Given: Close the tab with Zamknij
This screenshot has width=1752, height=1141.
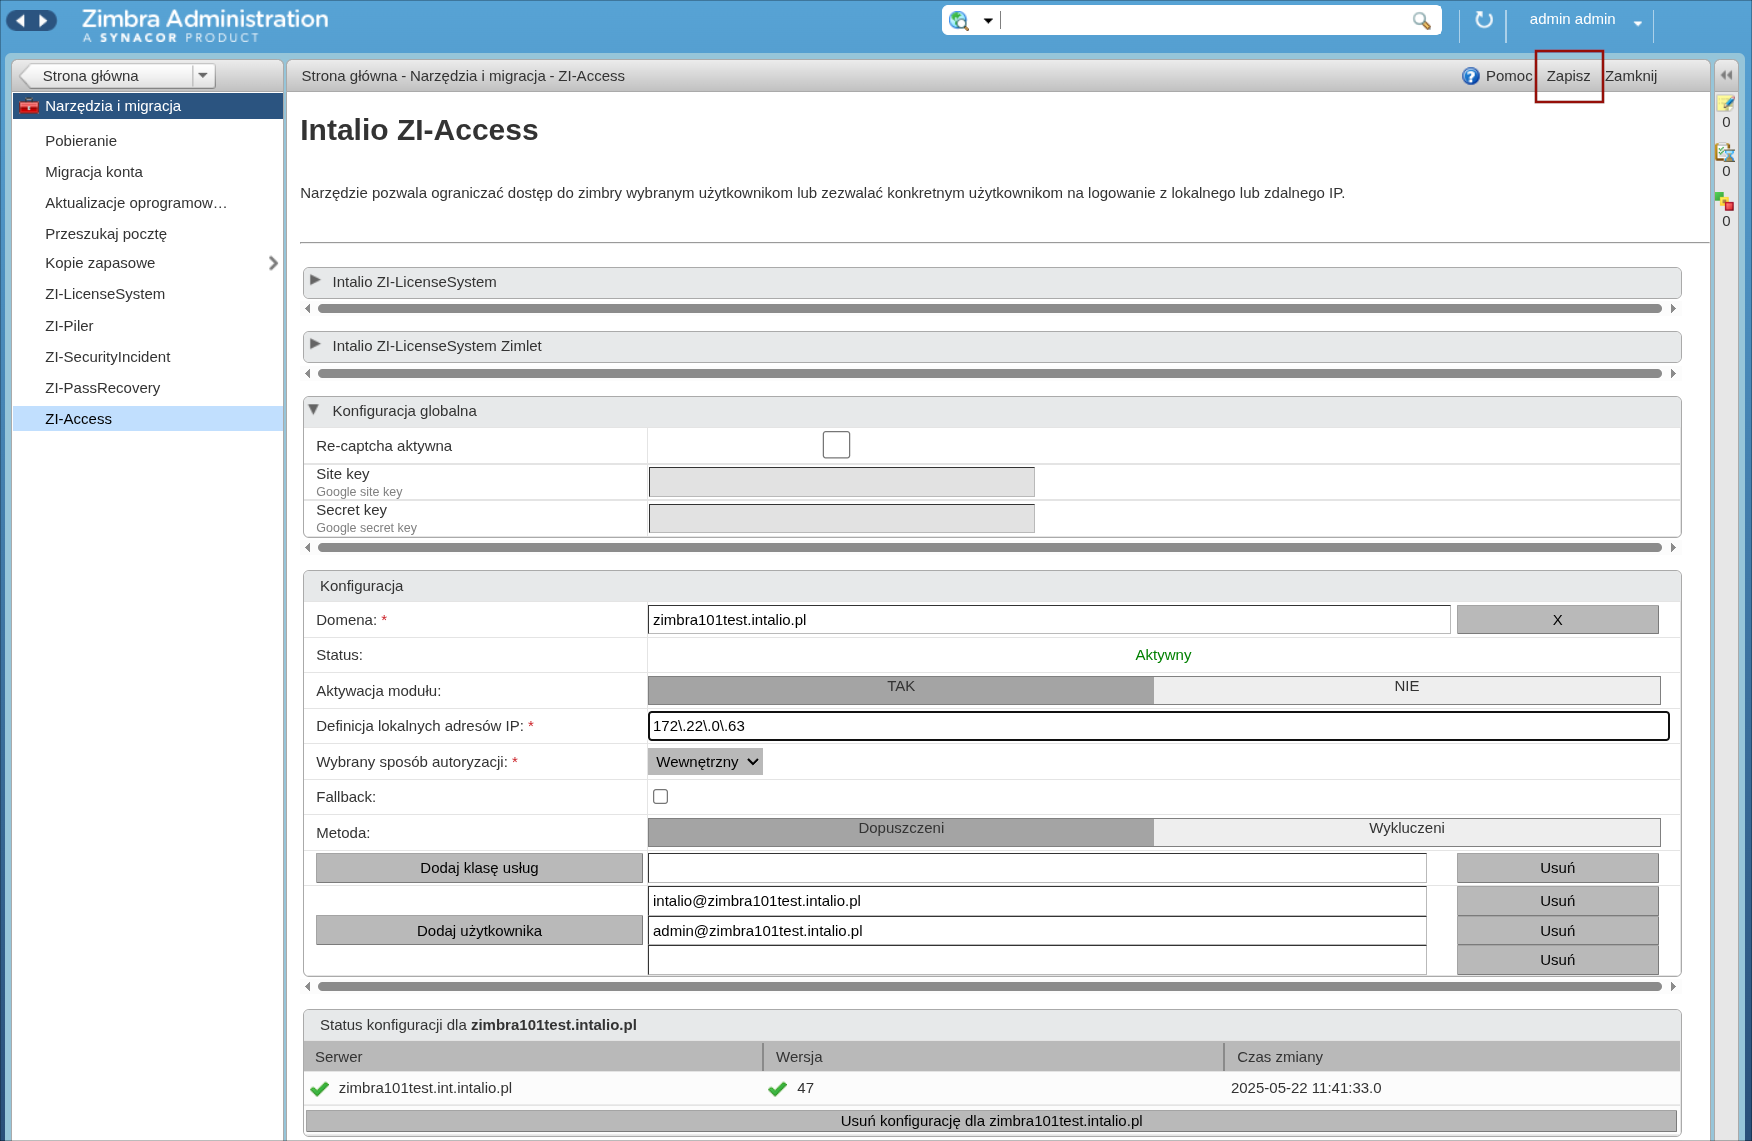Looking at the screenshot, I should (1631, 76).
